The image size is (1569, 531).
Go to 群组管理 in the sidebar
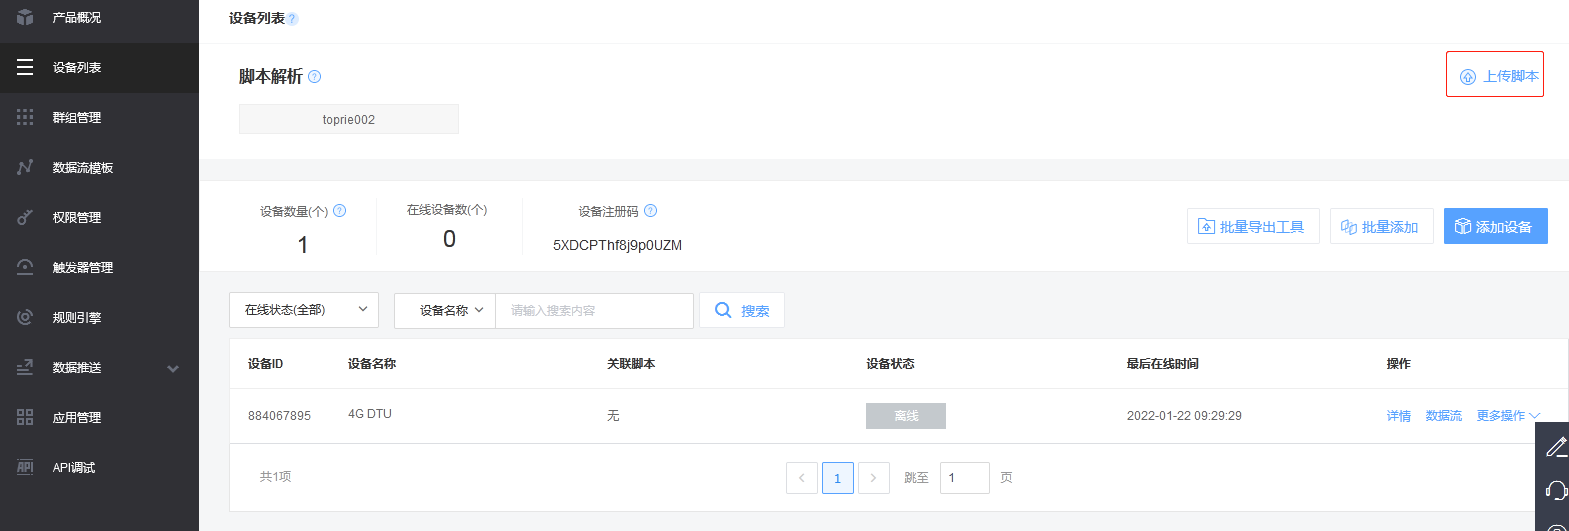tap(77, 118)
